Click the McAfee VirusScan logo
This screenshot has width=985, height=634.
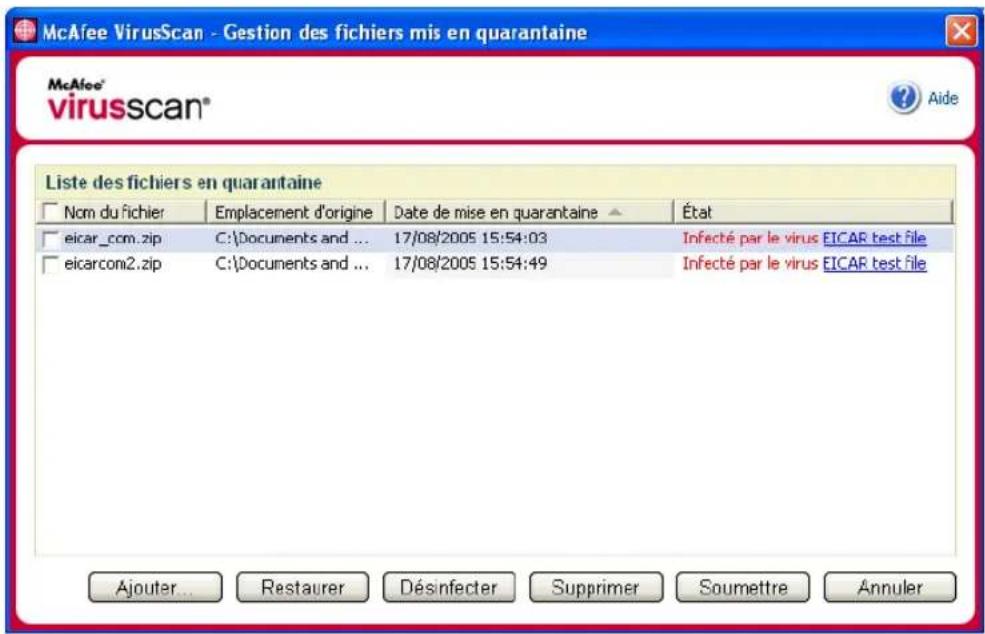point(129,99)
